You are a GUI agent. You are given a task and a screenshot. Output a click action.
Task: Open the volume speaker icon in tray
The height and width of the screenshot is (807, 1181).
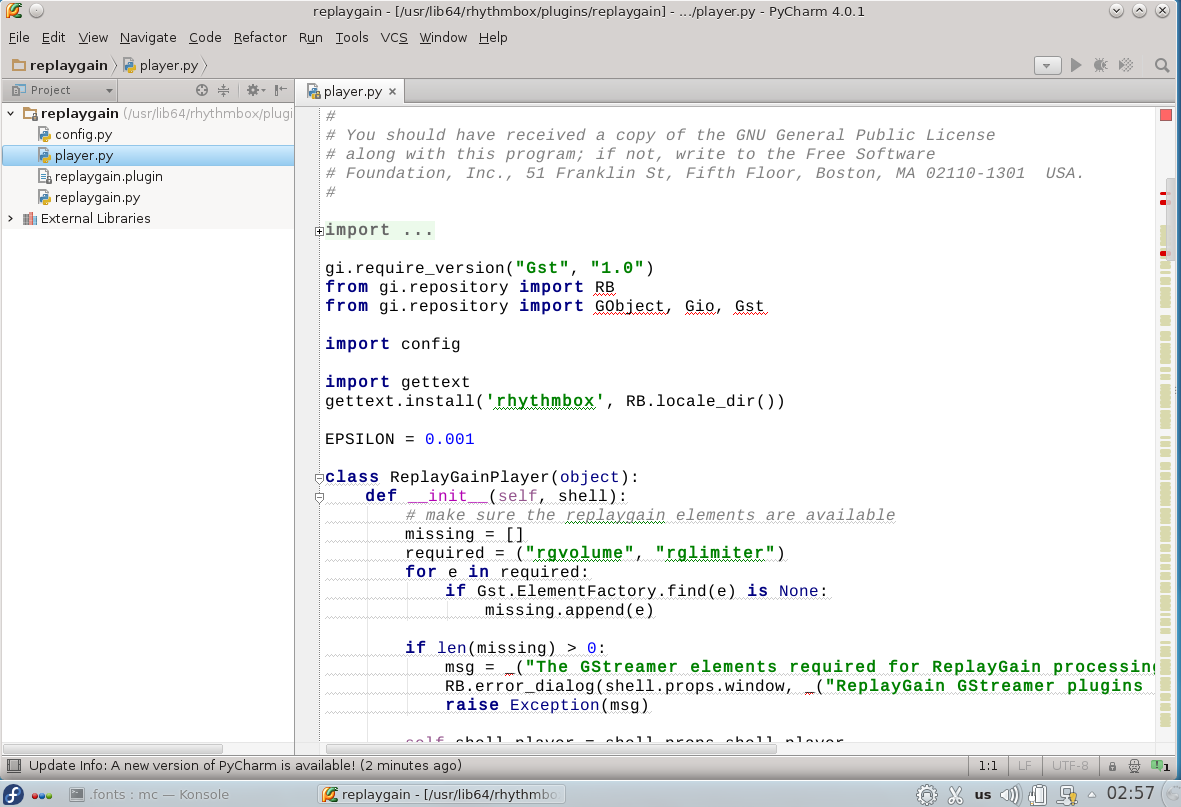[x=1010, y=794]
